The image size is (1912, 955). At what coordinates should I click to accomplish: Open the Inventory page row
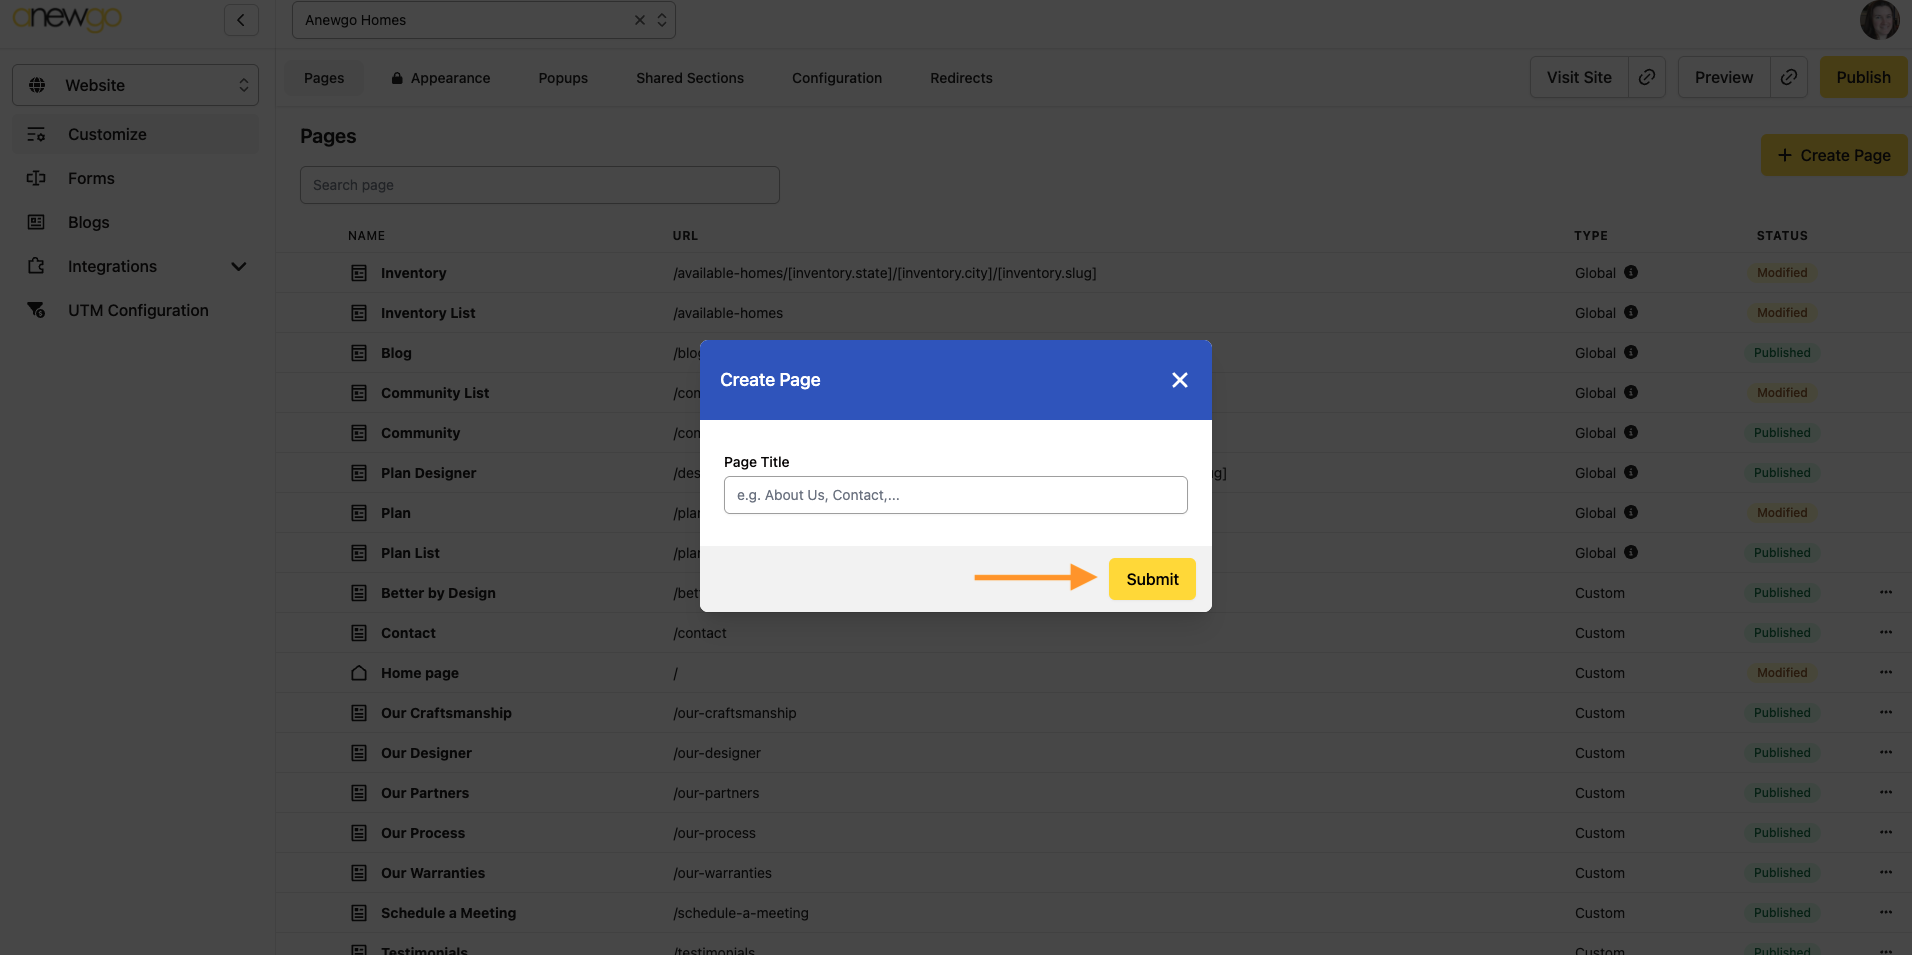(1093, 273)
